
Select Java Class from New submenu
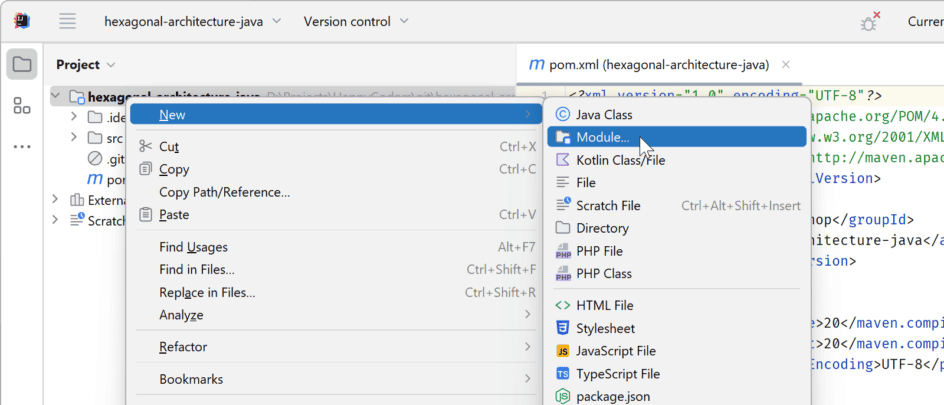click(x=604, y=115)
